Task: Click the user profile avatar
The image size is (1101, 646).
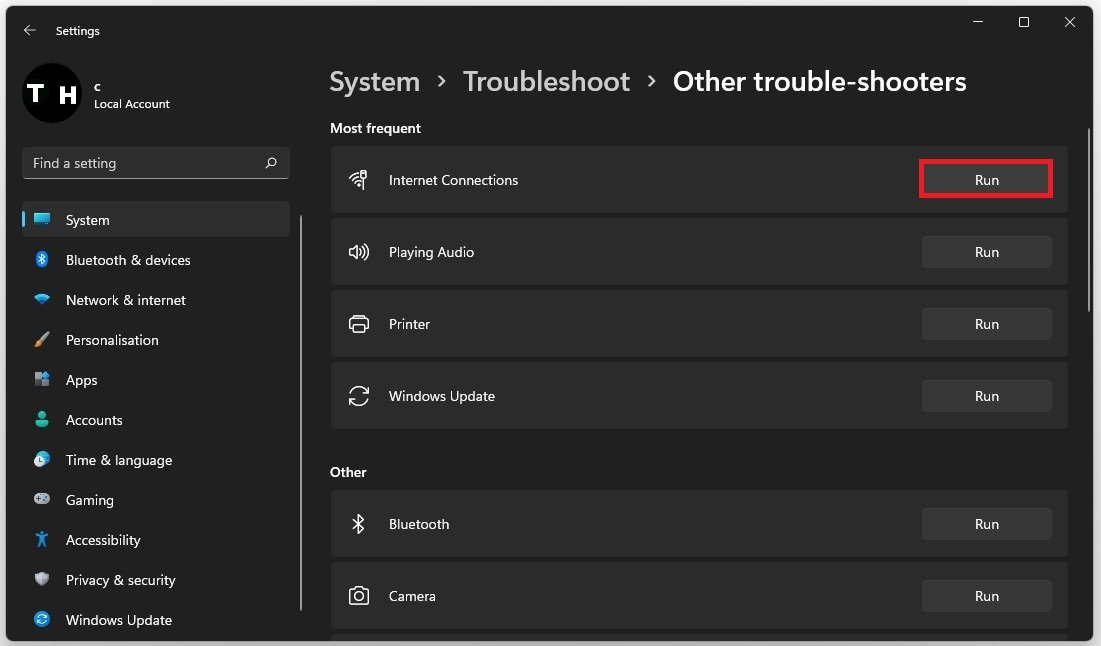Action: coord(51,93)
